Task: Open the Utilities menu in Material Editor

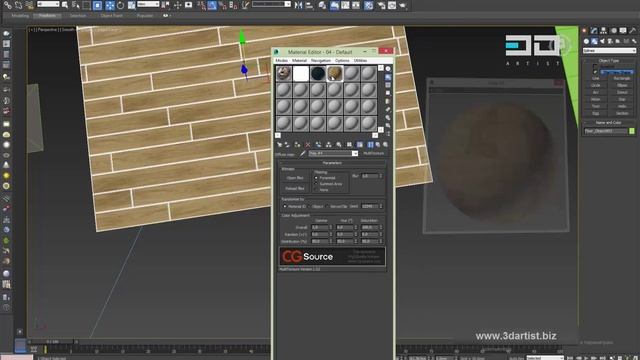Action: click(360, 60)
